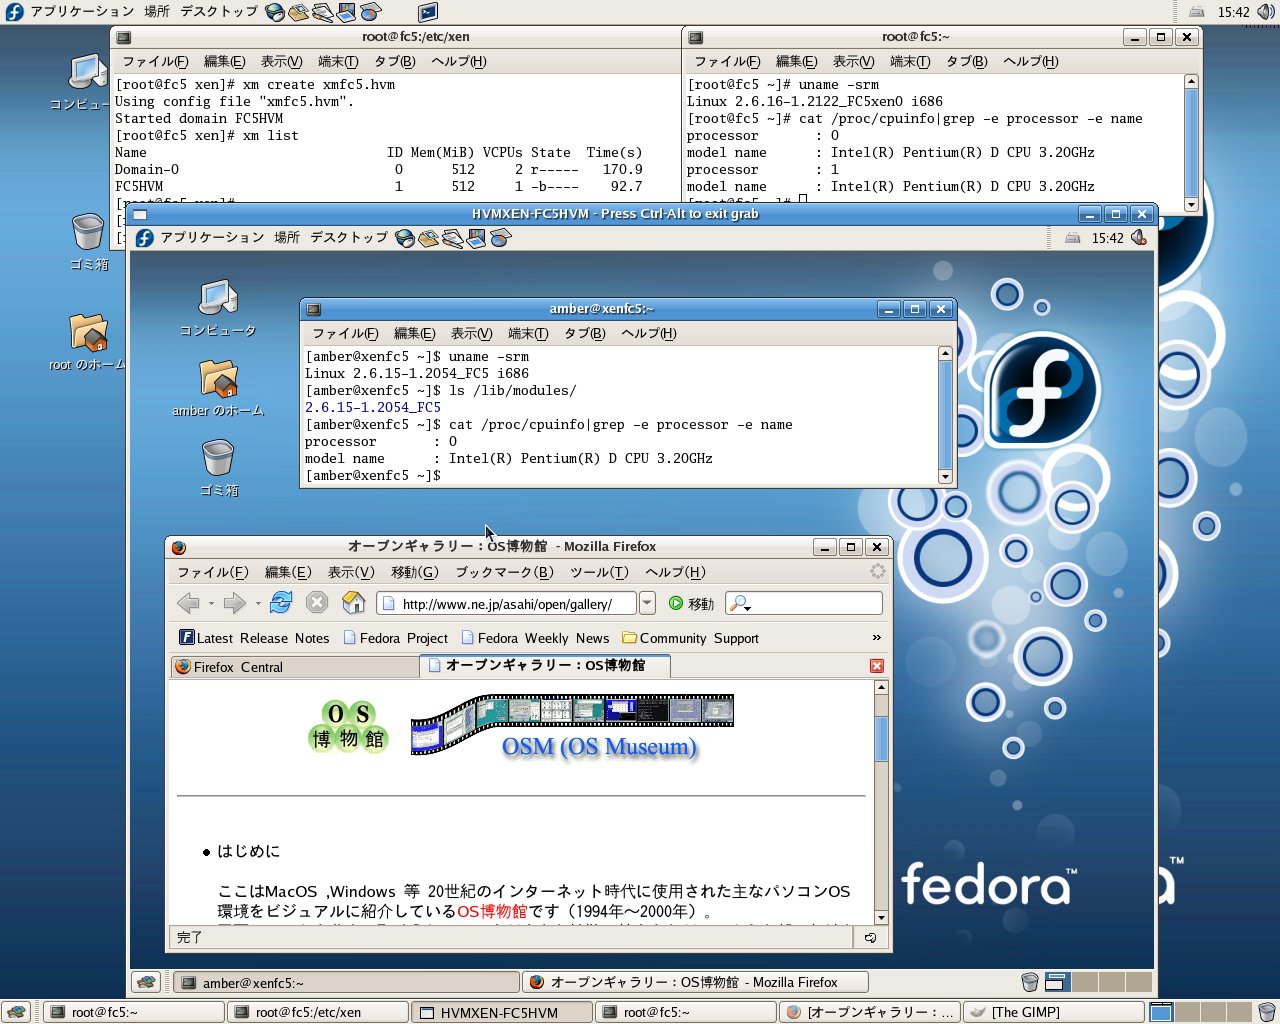The image size is (1280, 1024).
Task: Open ファイル(F) menu in root@fc5:/etc/xen terminal
Action: point(155,61)
